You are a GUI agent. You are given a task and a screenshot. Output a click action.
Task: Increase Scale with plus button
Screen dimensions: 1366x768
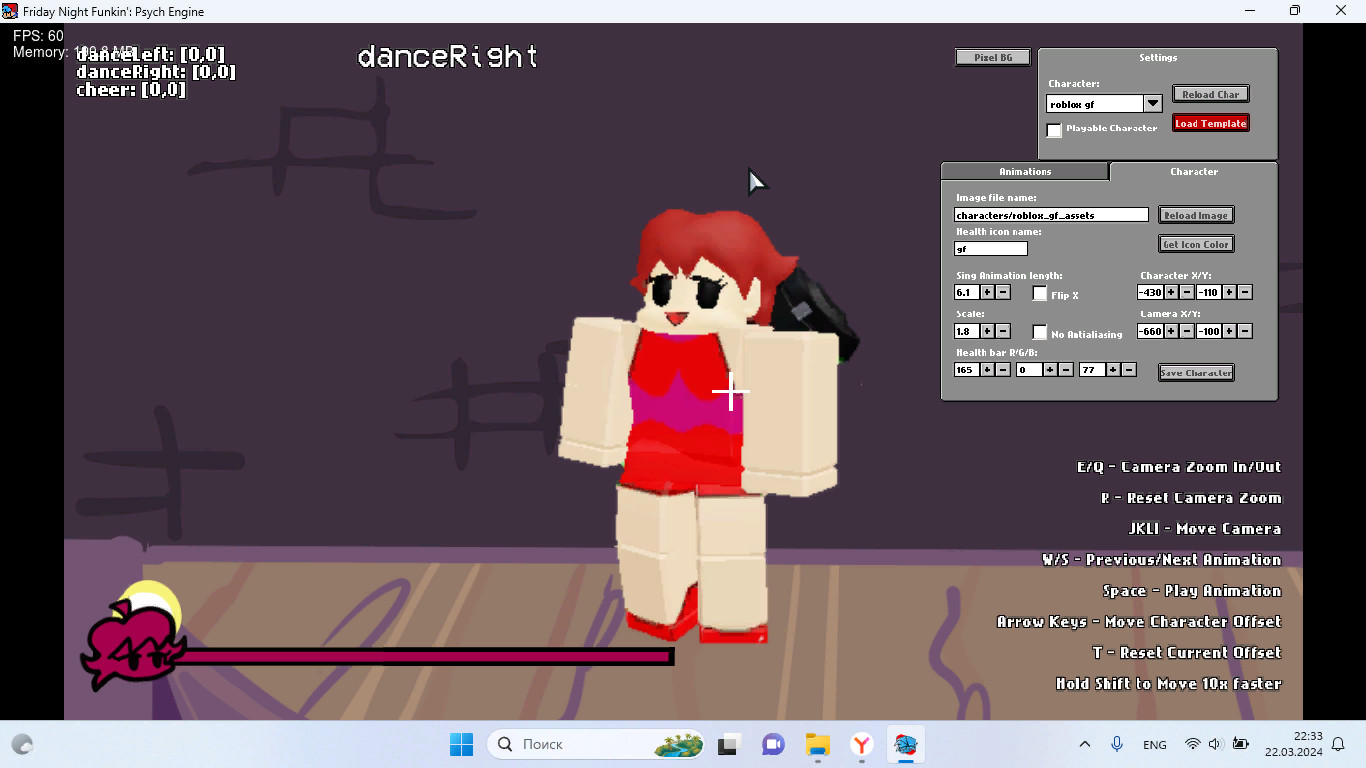click(x=987, y=331)
